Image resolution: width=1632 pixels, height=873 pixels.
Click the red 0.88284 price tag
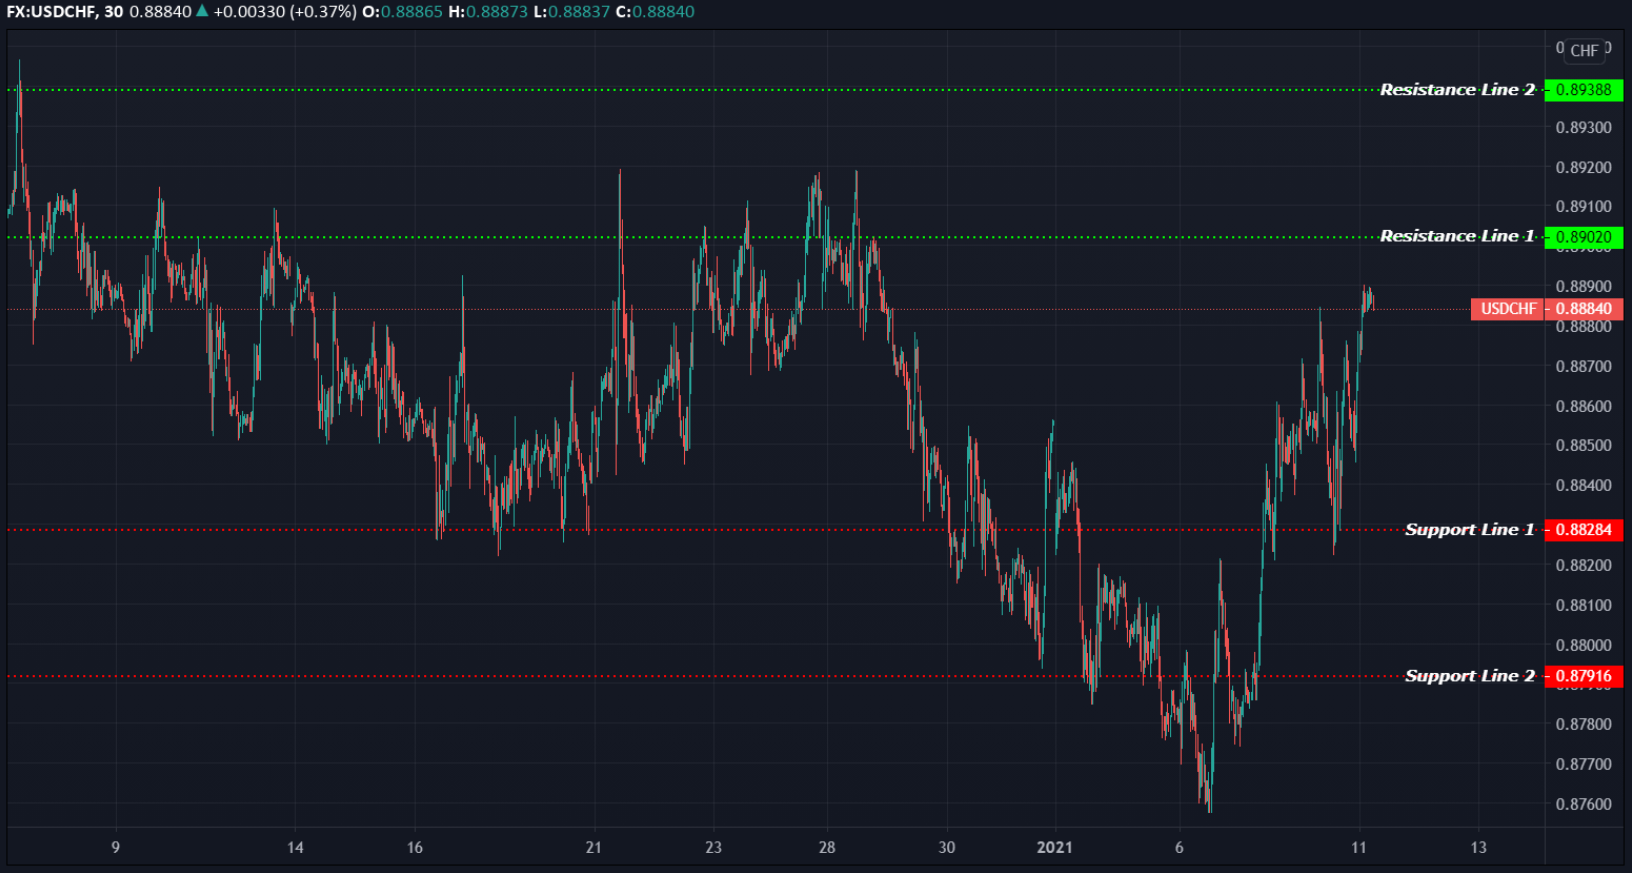(1584, 530)
